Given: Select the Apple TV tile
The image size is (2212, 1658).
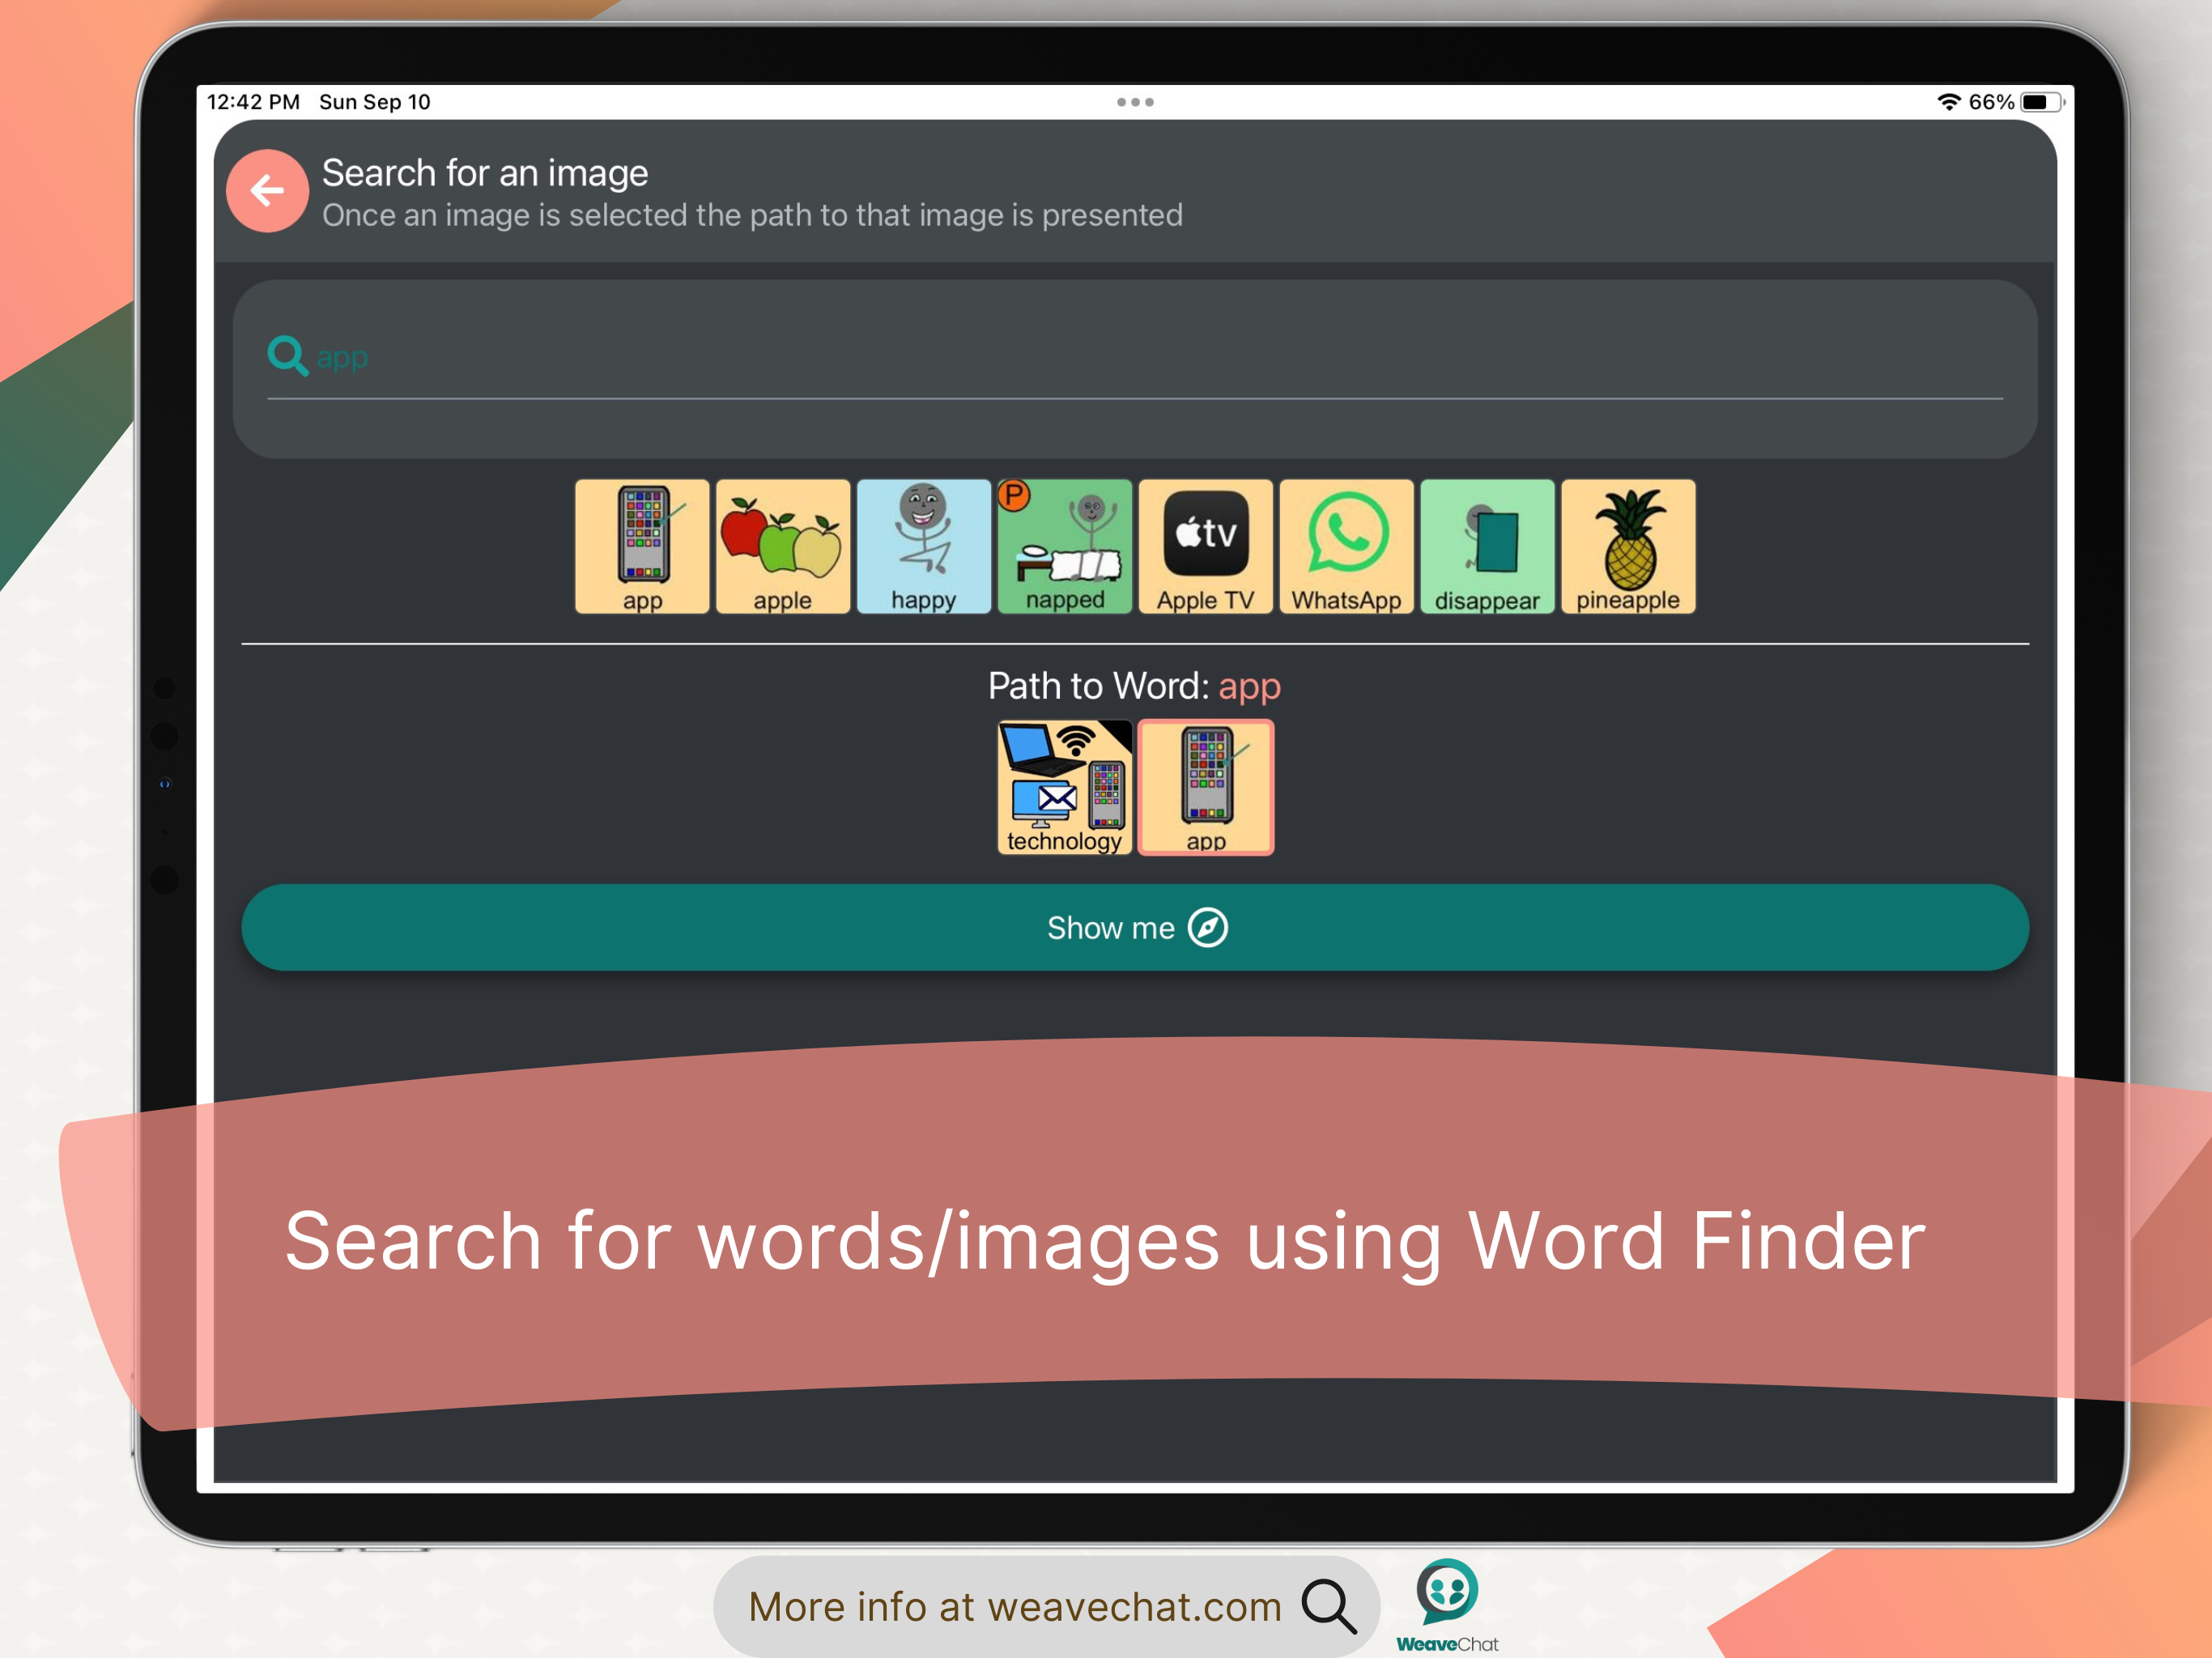Looking at the screenshot, I should (1205, 546).
